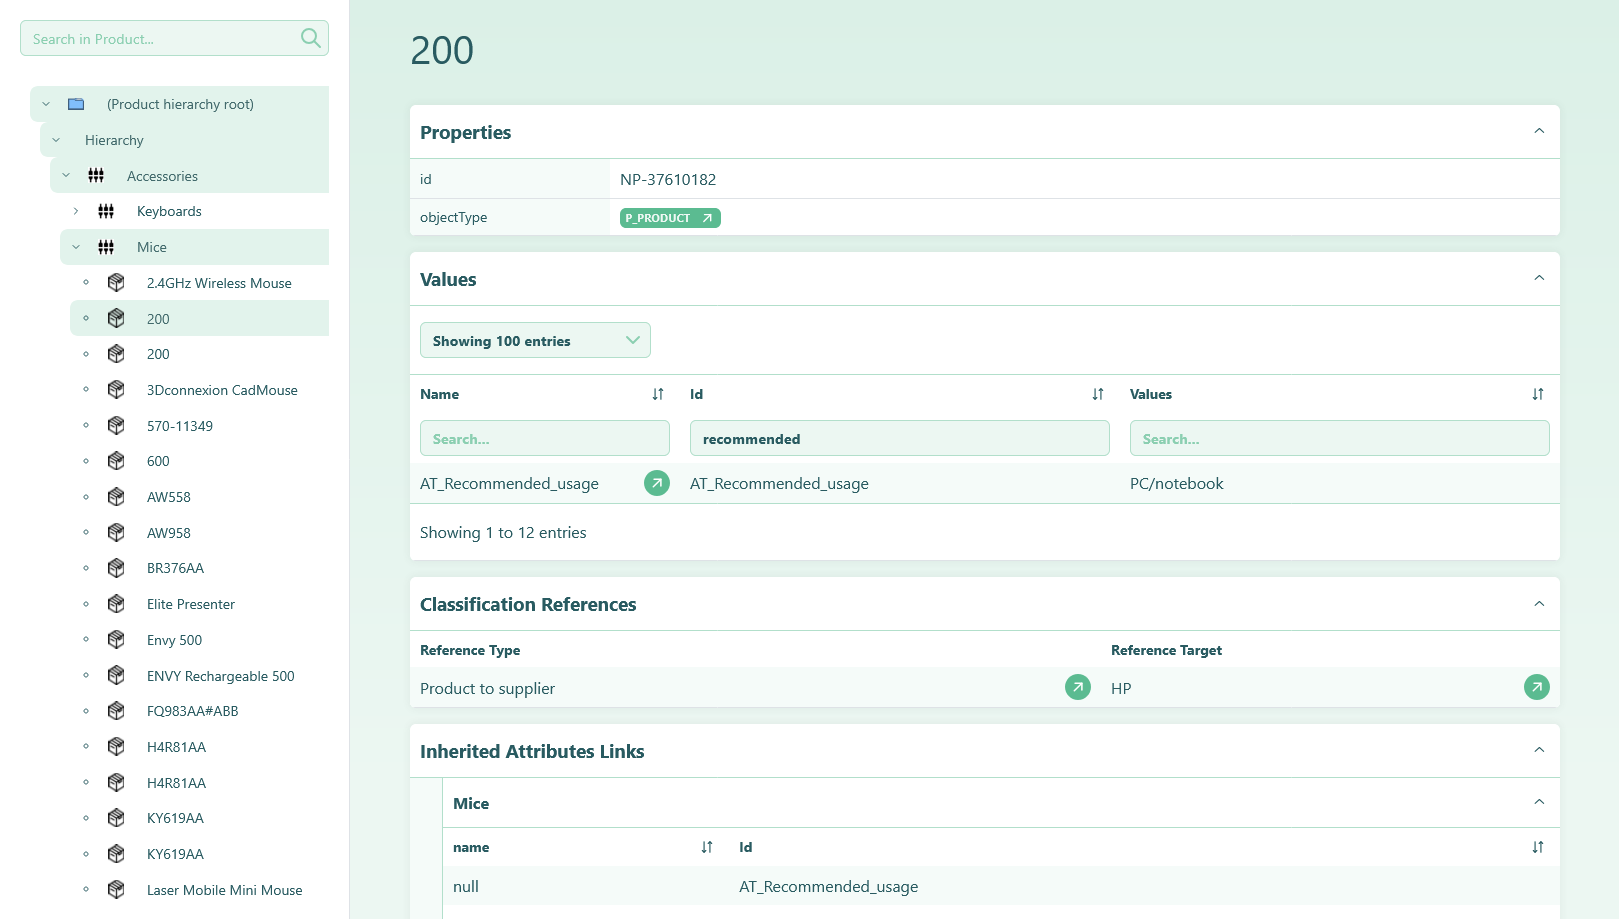
Task: Click the Name column search field
Action: 545,438
